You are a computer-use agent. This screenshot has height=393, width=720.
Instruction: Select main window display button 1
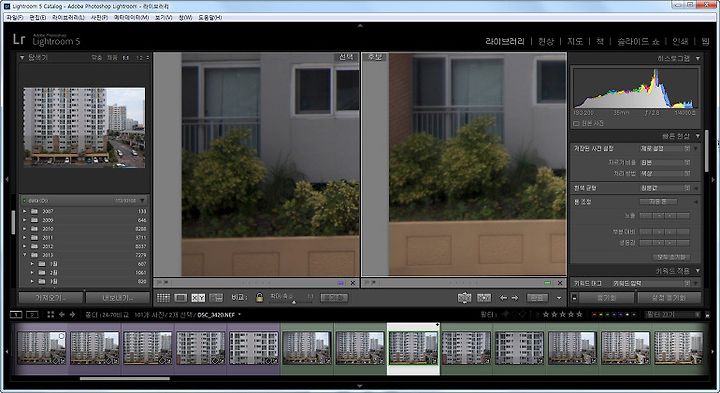click(16, 314)
